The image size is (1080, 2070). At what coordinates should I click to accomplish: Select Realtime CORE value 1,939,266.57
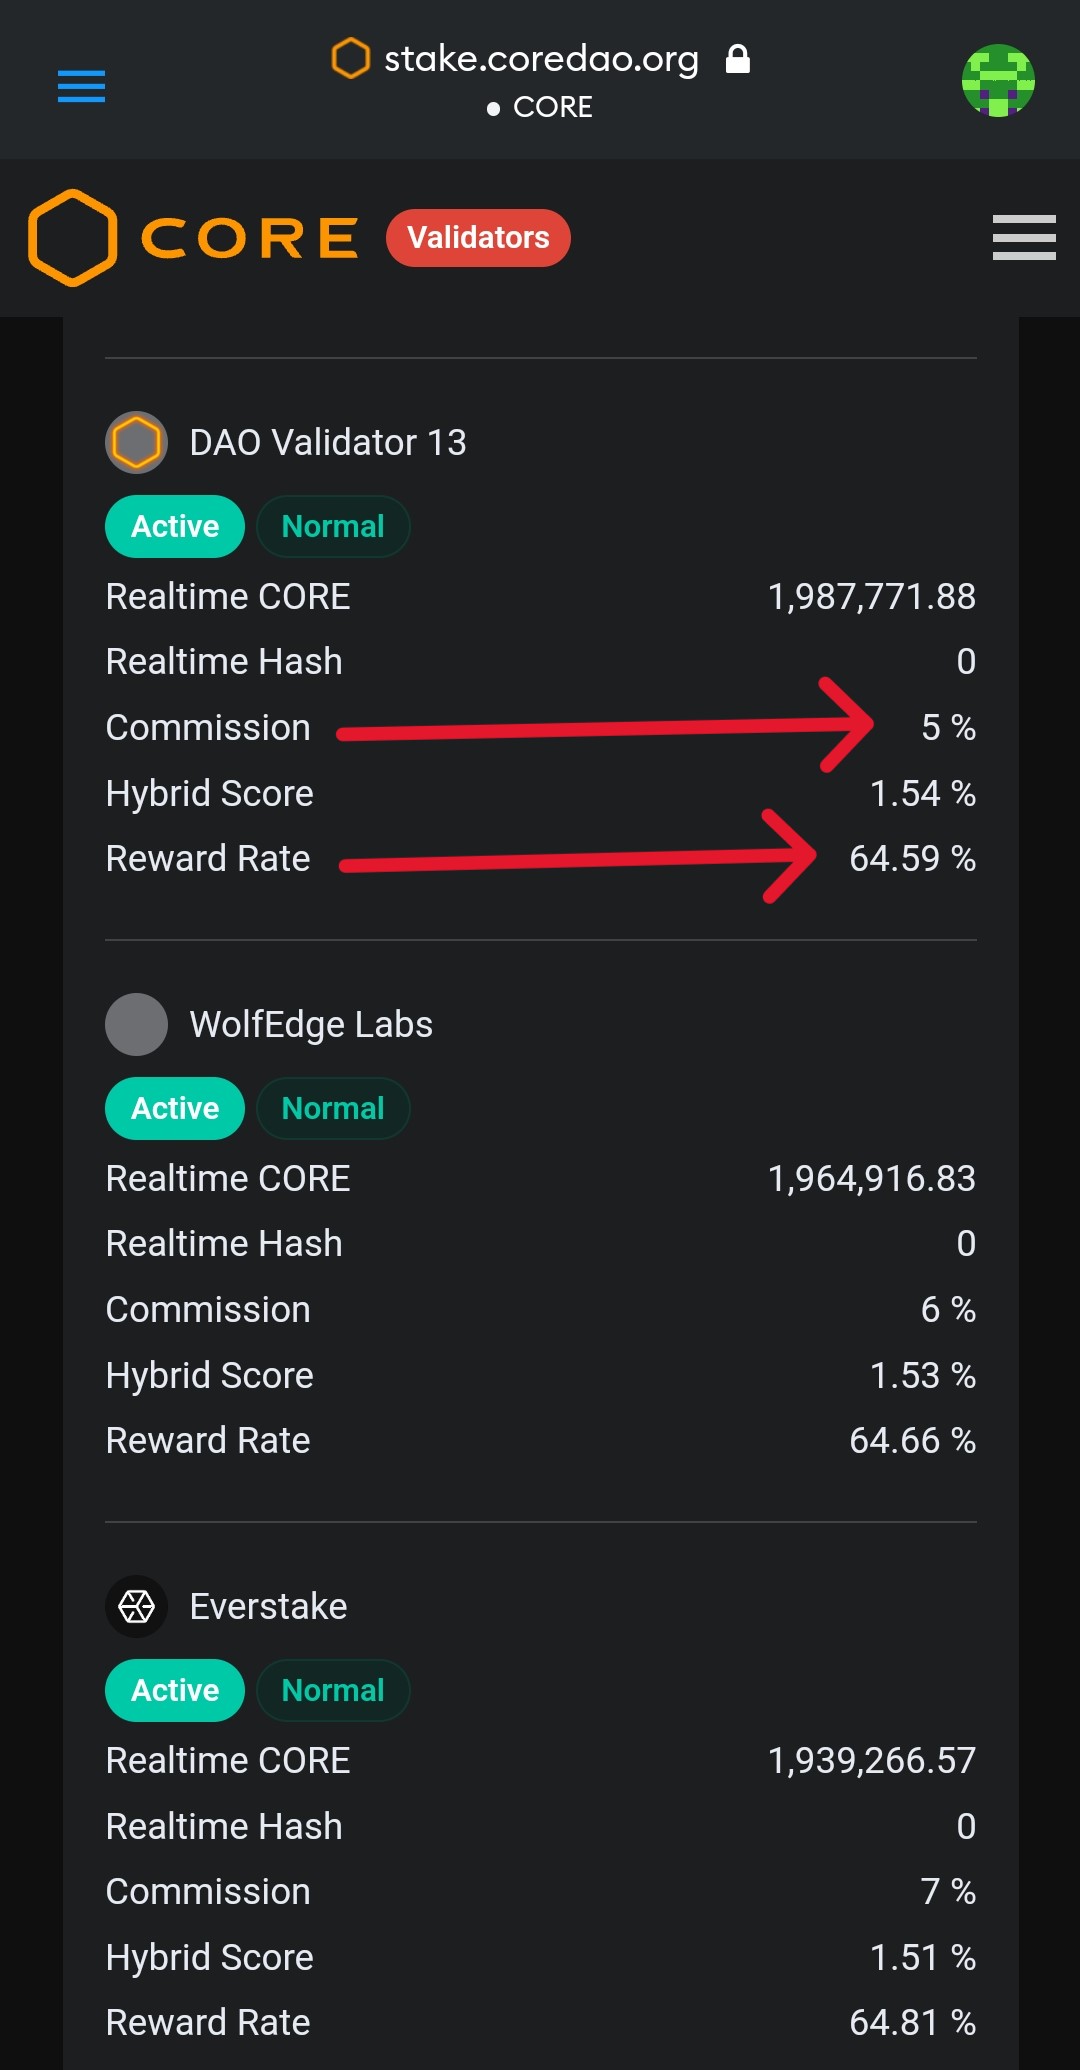click(871, 1761)
